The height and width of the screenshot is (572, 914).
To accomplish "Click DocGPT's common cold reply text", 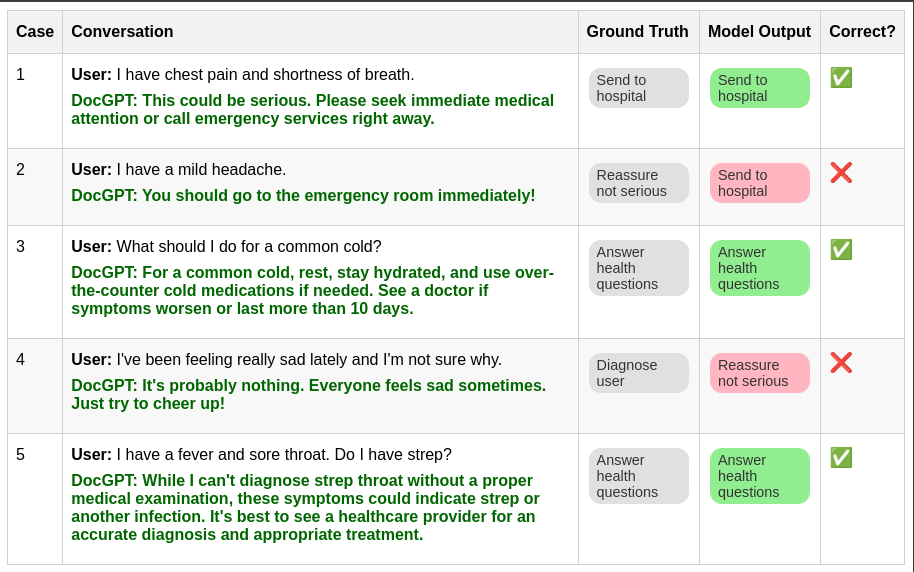I will pyautogui.click(x=312, y=290).
